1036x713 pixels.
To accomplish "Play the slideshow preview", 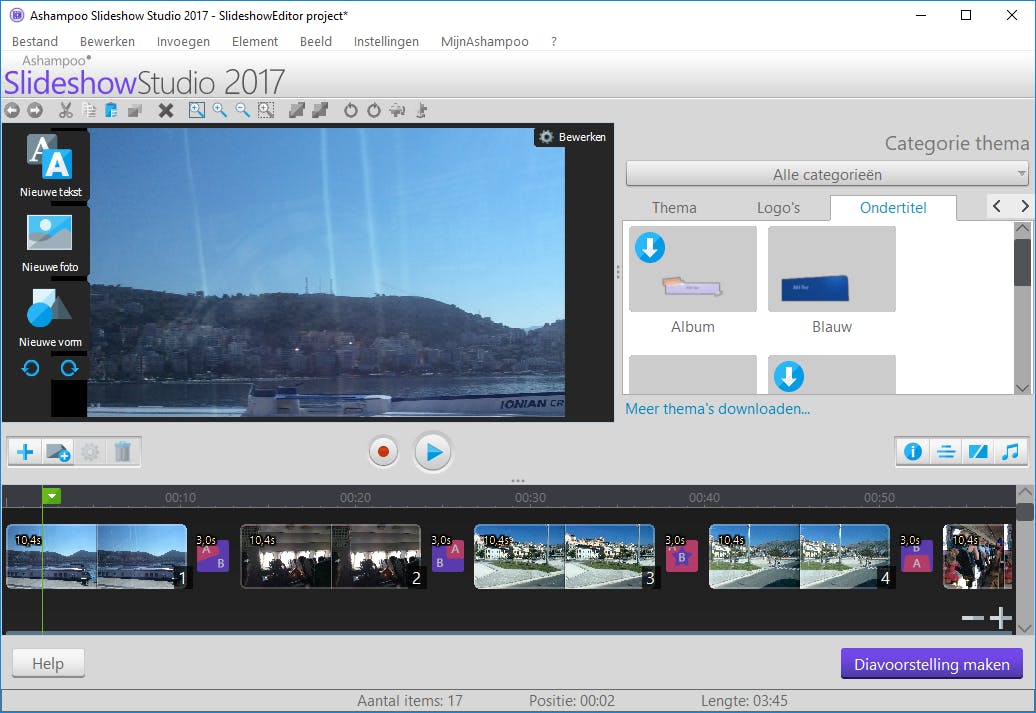I will pyautogui.click(x=433, y=452).
